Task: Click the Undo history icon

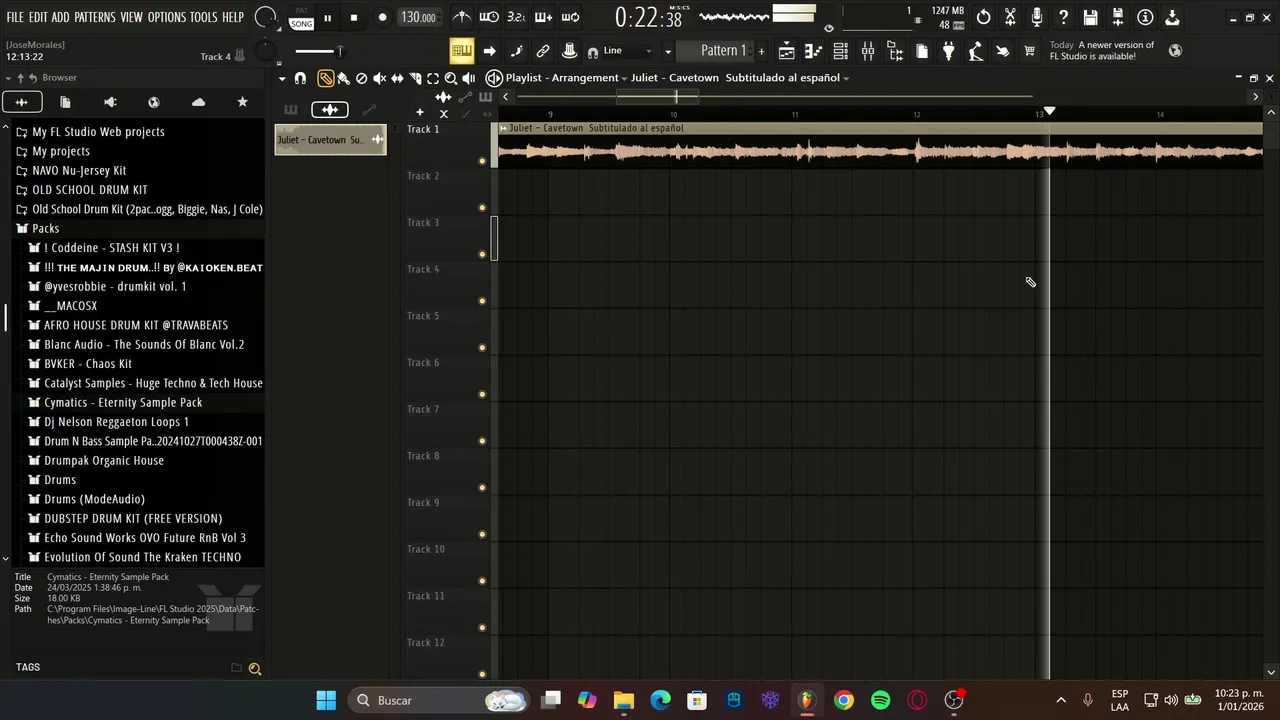Action: 984,17
